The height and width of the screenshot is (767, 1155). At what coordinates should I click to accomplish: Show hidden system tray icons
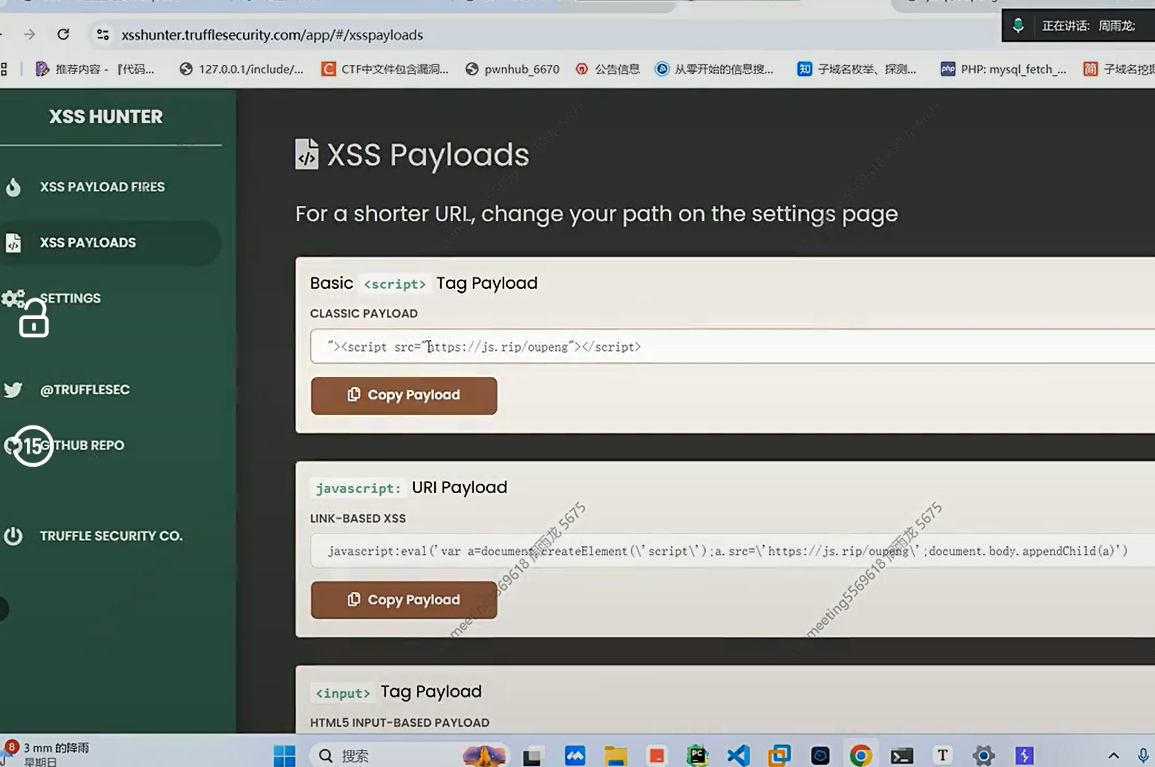(1113, 755)
